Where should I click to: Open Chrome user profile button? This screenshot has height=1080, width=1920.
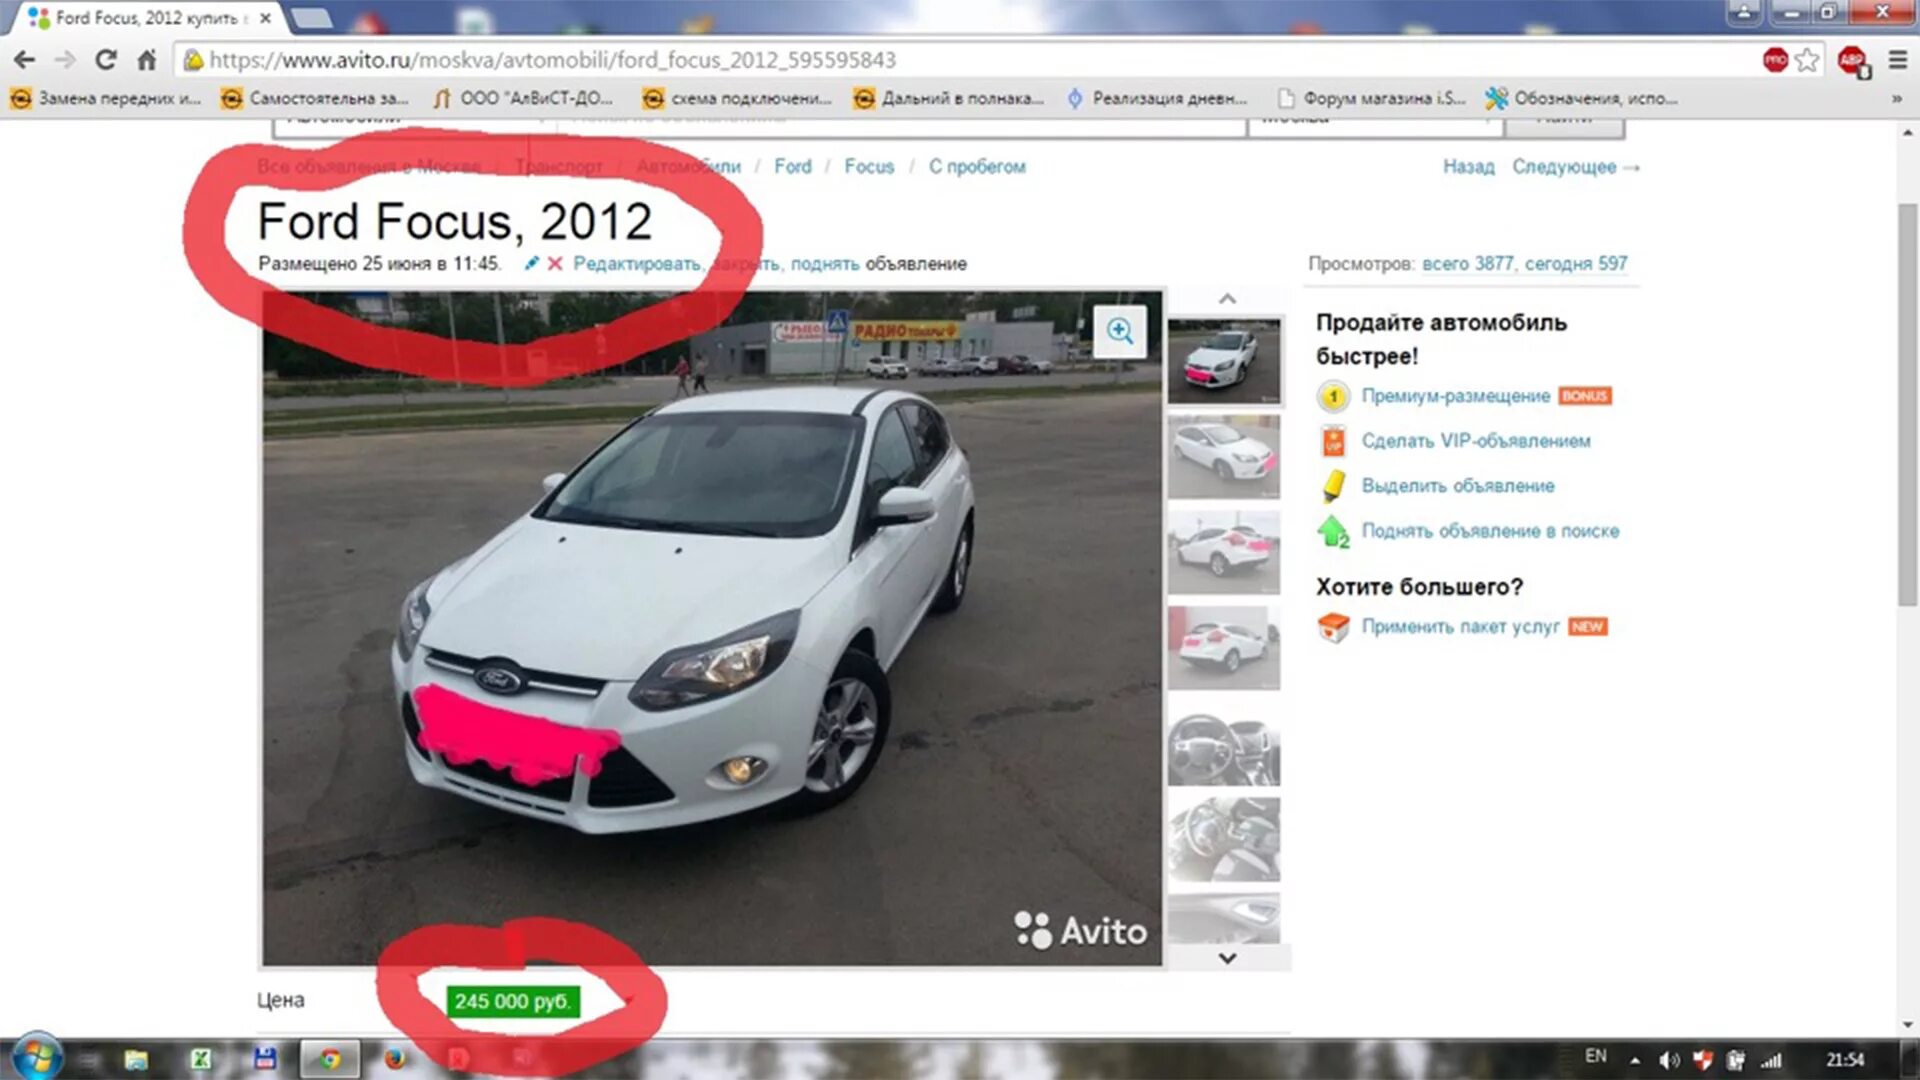[1744, 11]
